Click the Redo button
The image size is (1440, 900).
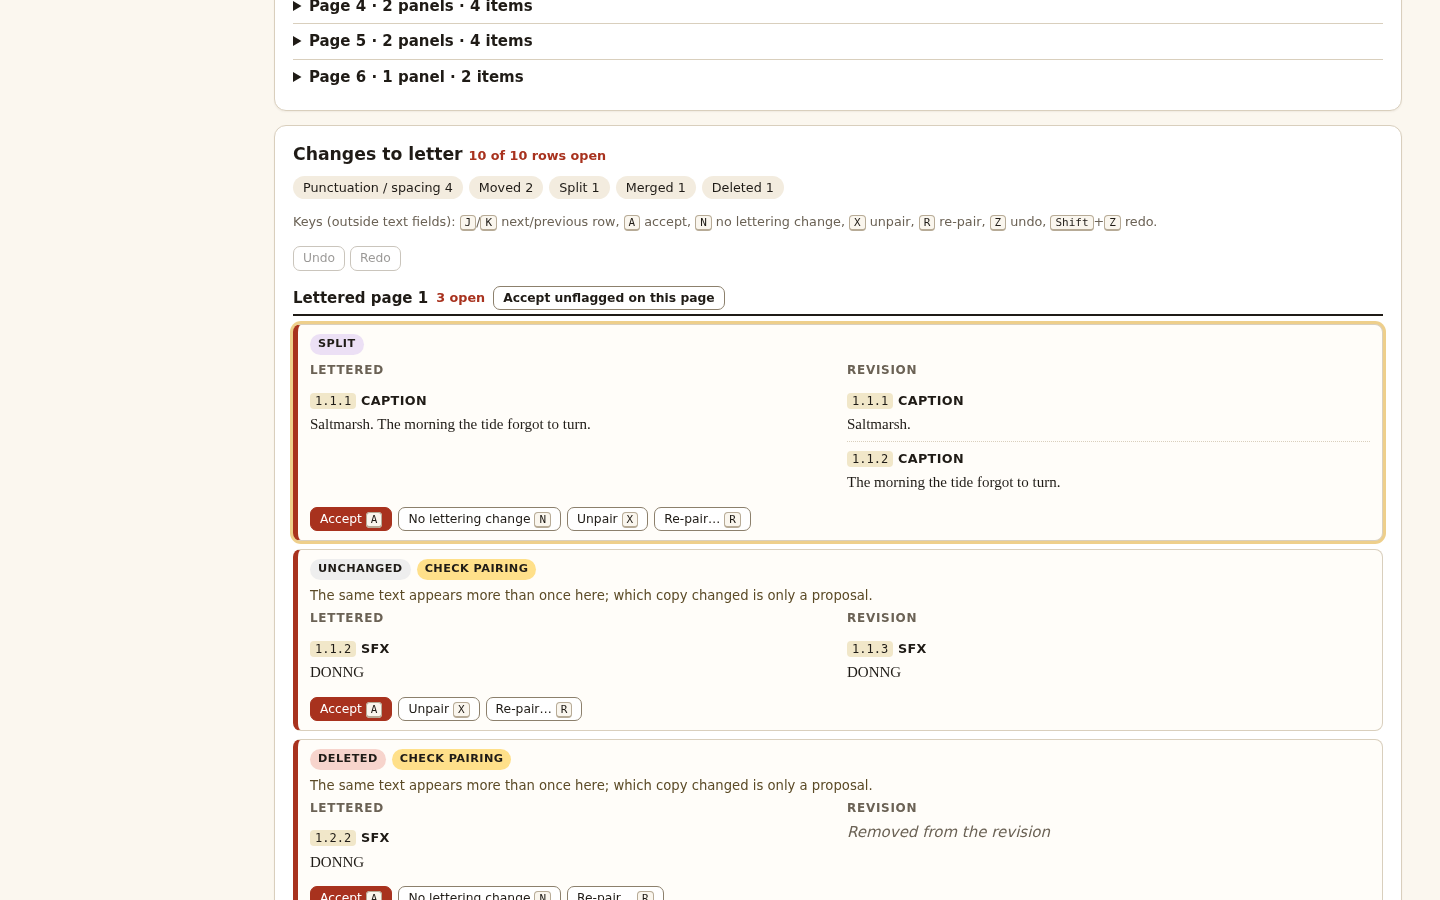(x=375, y=258)
